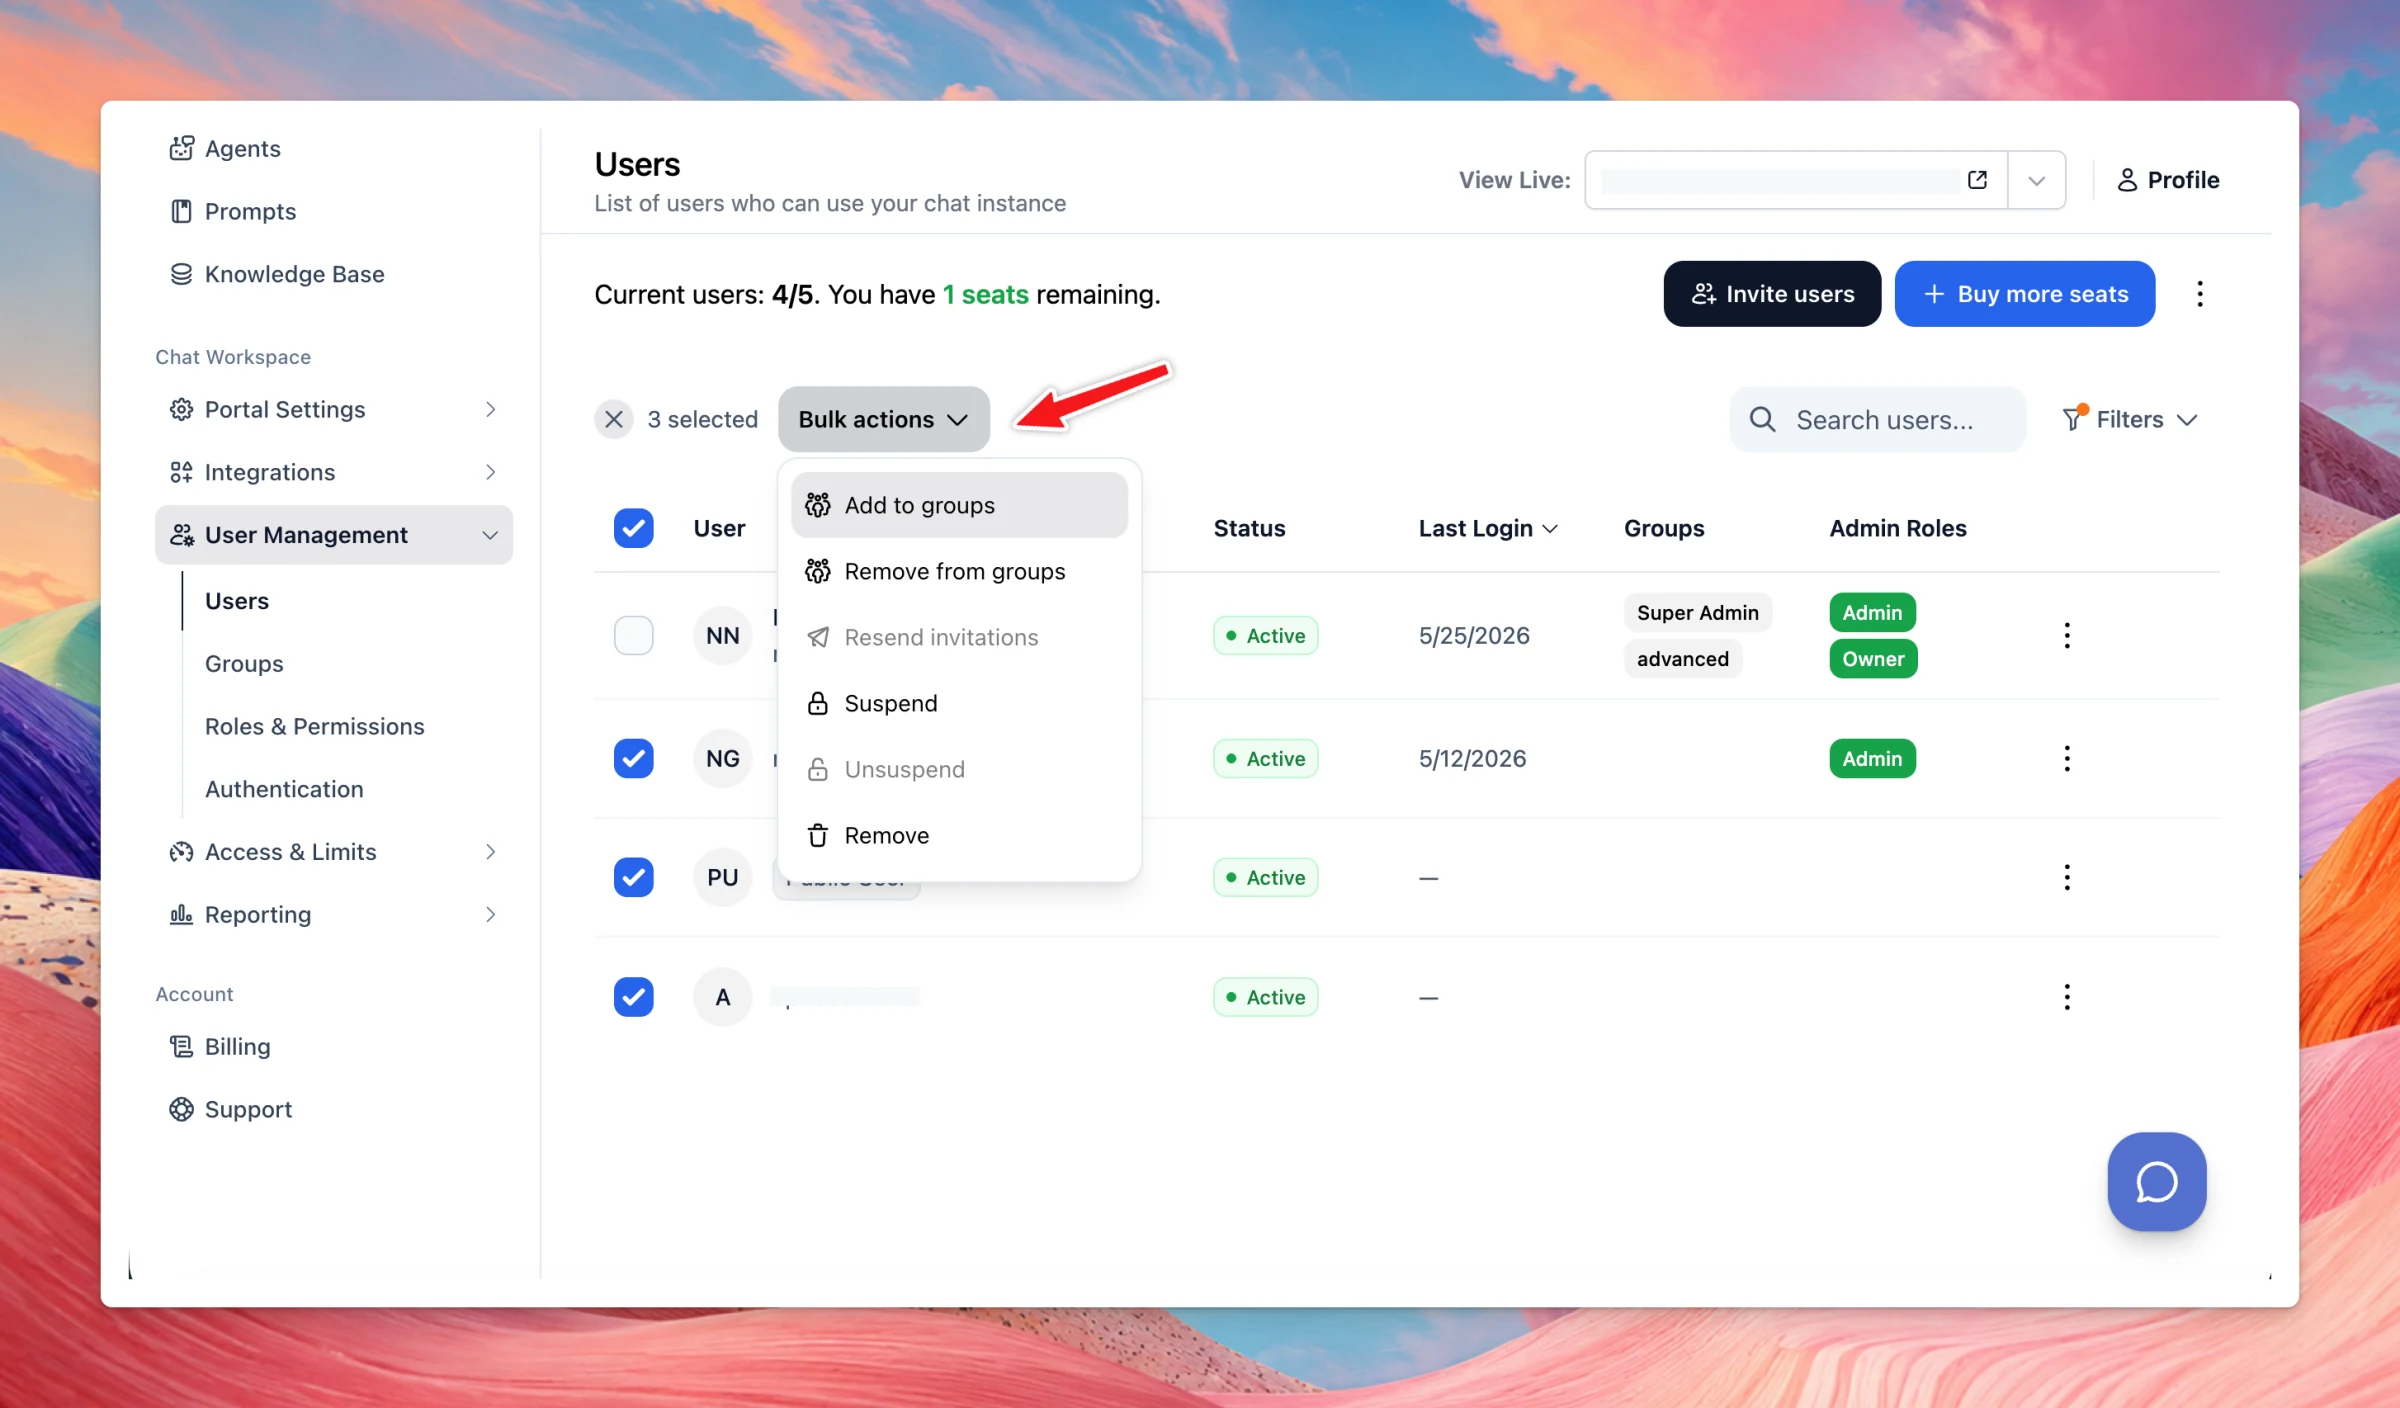Check the NN user row checkbox
This screenshot has width=2400, height=1408.
[x=634, y=636]
